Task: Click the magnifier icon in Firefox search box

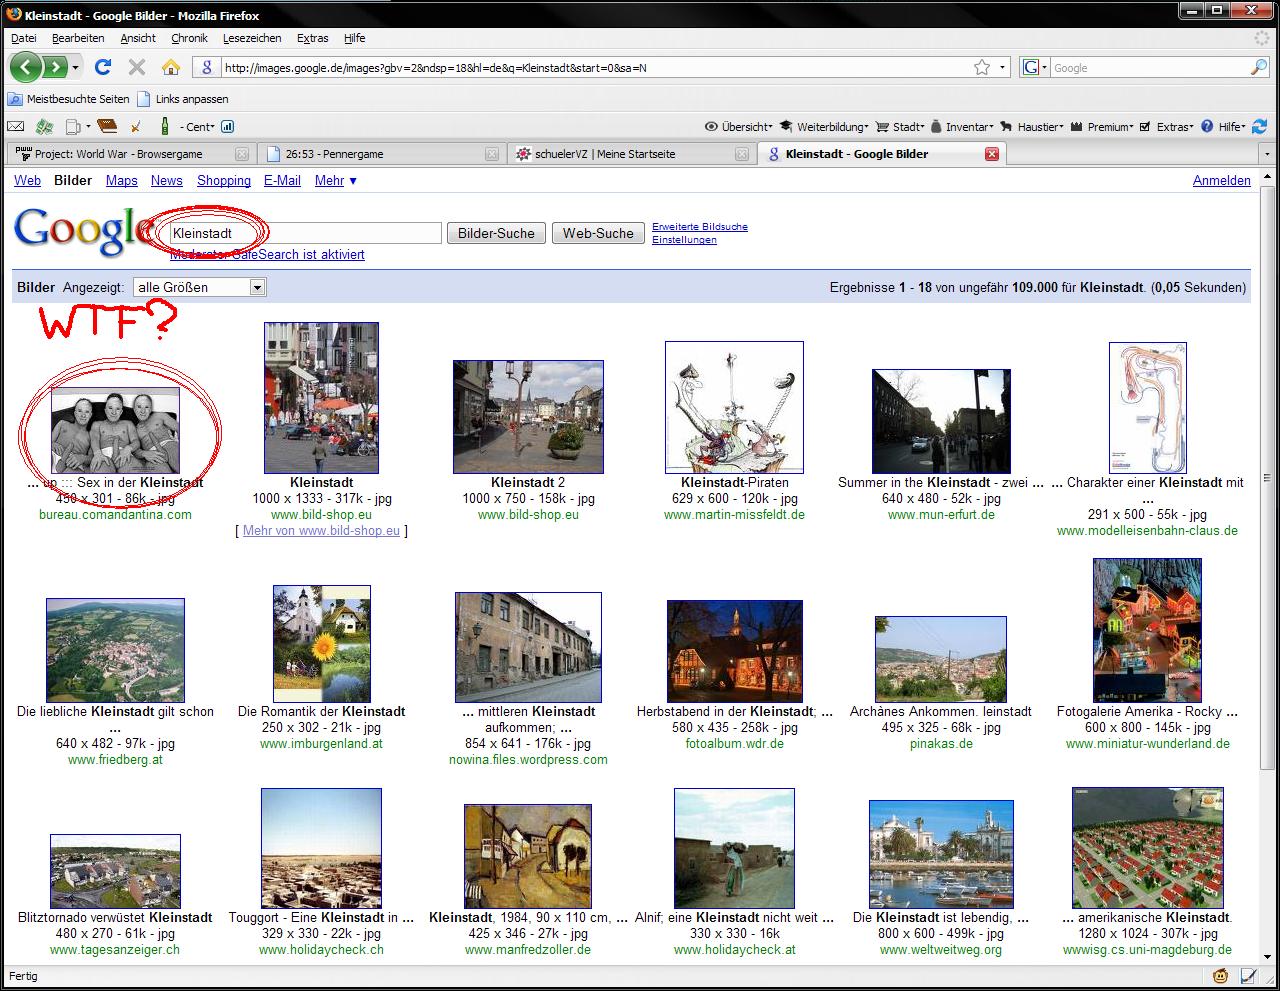Action: click(1258, 67)
